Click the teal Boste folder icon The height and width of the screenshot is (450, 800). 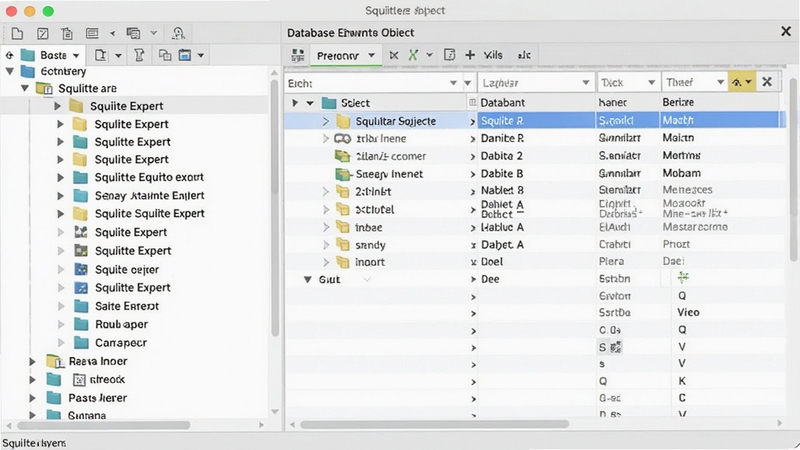click(x=28, y=55)
